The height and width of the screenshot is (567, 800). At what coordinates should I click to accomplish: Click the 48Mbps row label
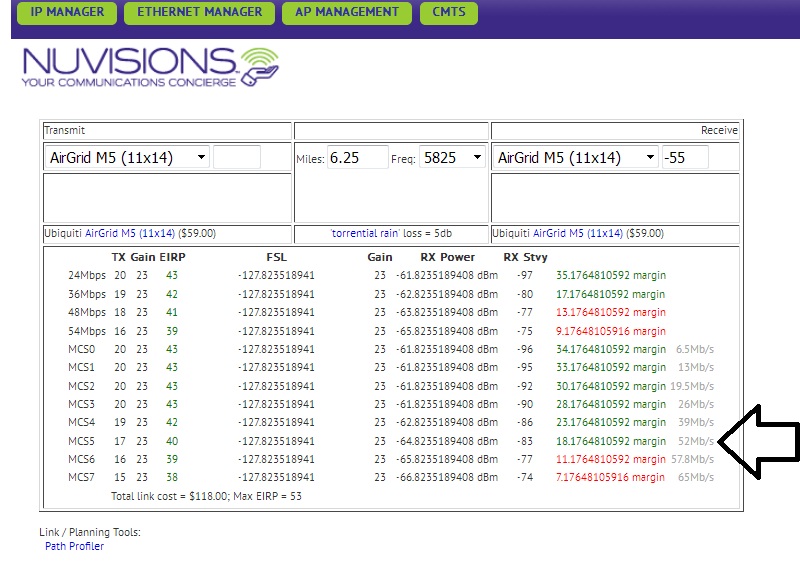pos(87,312)
